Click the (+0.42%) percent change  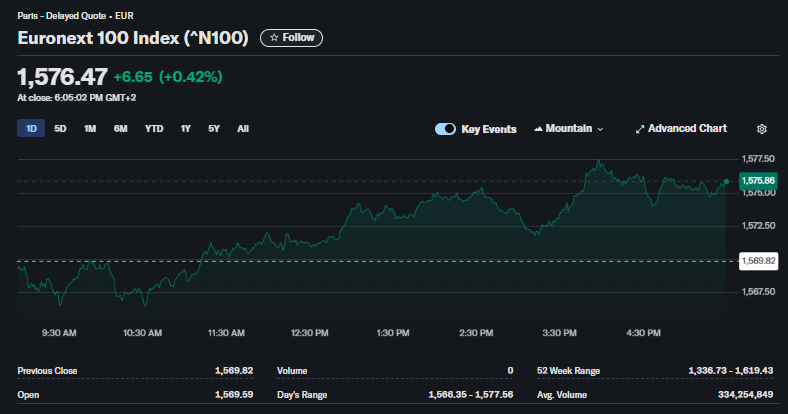[x=190, y=77]
